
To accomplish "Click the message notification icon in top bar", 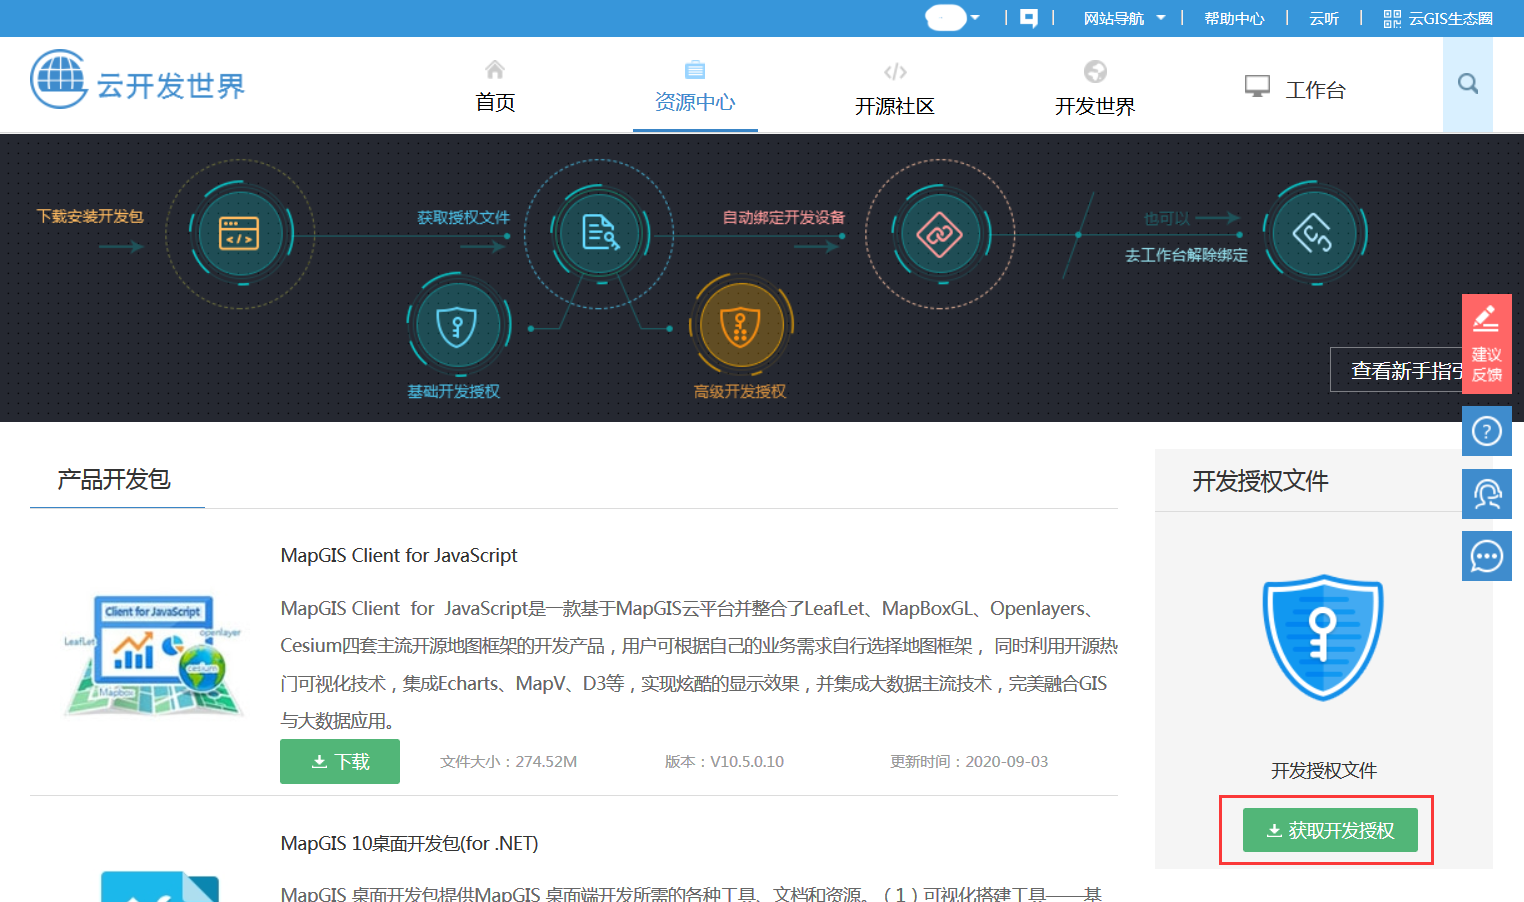I will pos(1029,18).
